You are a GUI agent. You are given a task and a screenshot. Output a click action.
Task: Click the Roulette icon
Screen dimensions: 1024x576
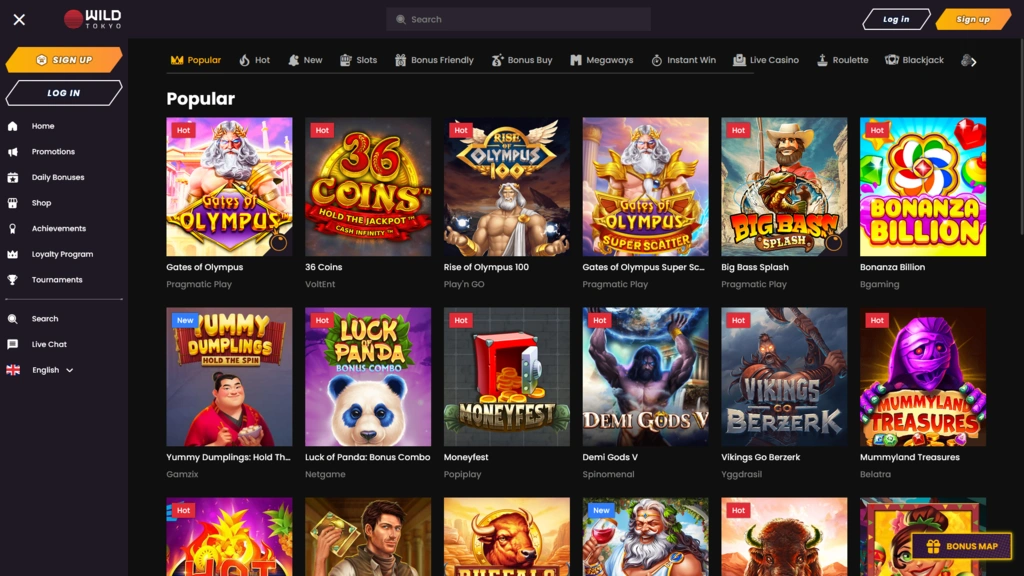tap(822, 60)
